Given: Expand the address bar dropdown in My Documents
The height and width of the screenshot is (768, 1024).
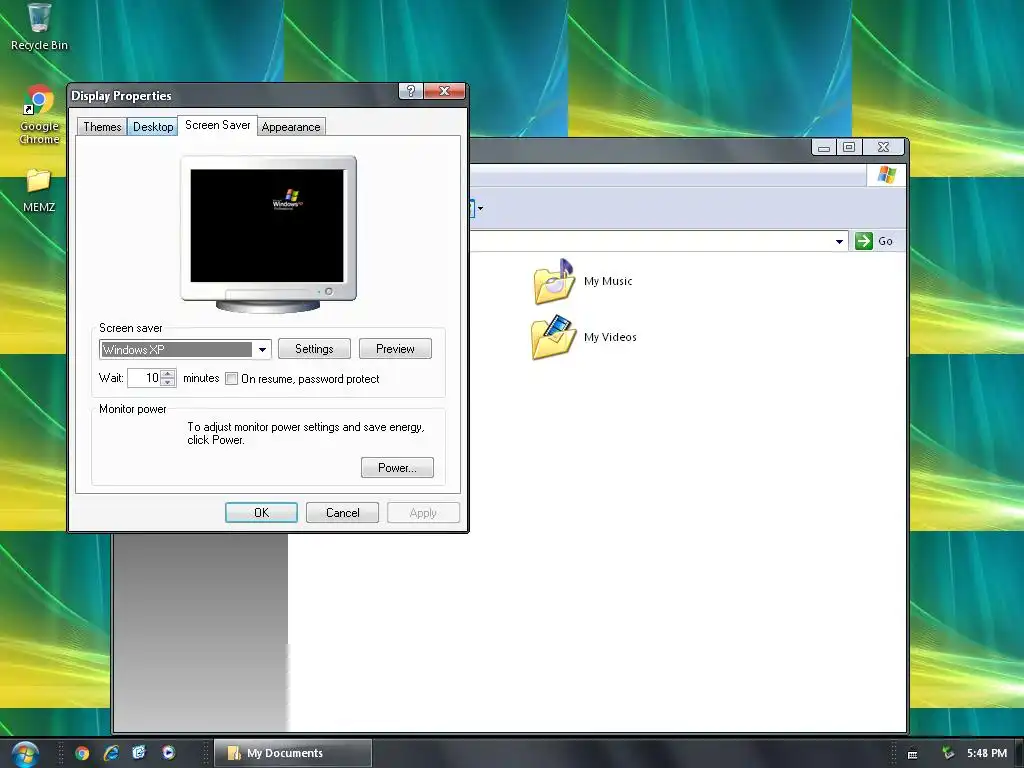Looking at the screenshot, I should [x=839, y=242].
